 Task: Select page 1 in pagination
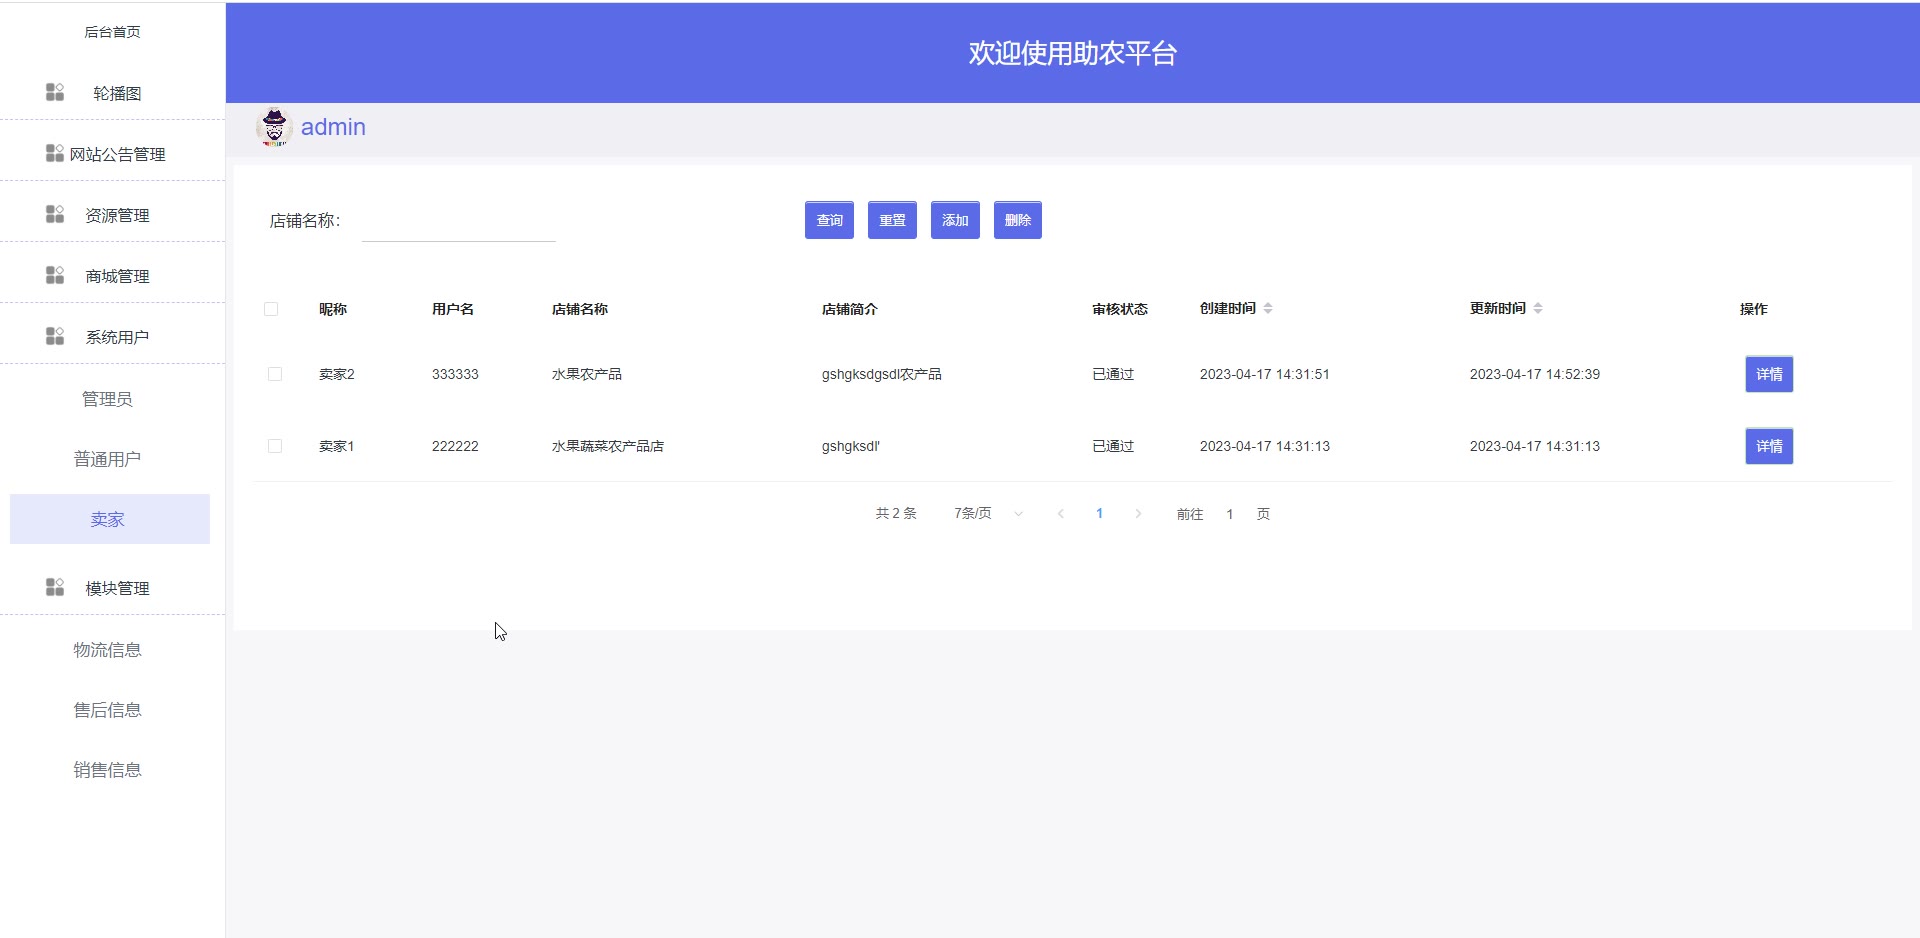(1099, 514)
